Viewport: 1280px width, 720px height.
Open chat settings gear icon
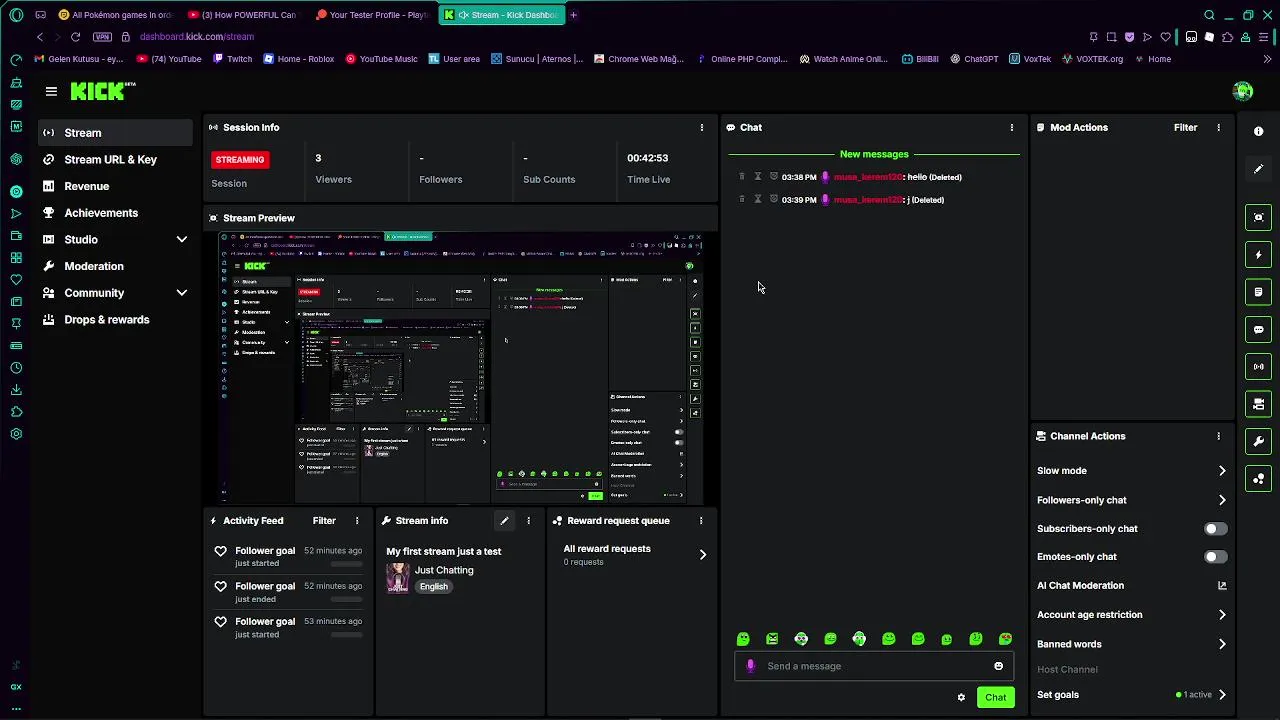tap(961, 698)
